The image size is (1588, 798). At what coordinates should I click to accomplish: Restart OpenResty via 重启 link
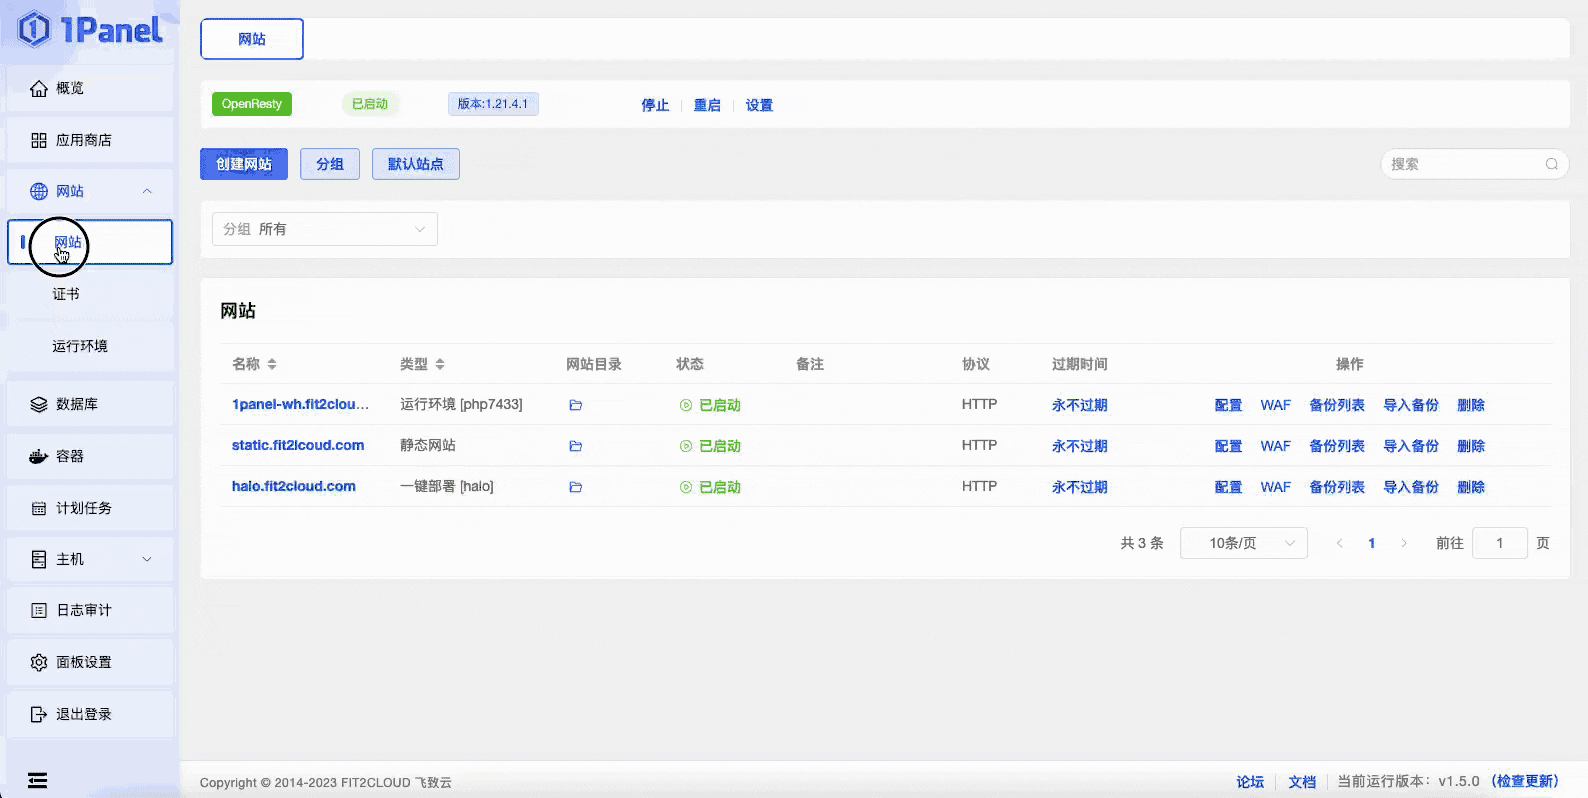tap(707, 105)
